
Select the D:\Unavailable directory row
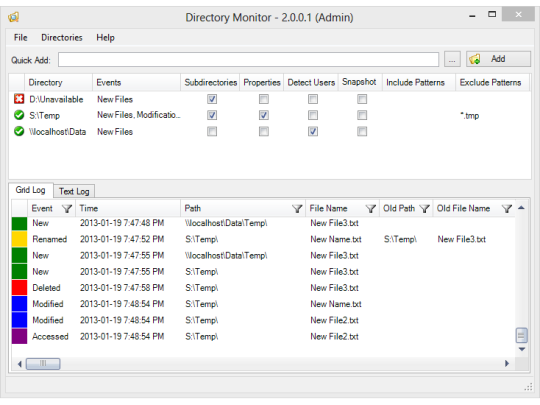270,99
